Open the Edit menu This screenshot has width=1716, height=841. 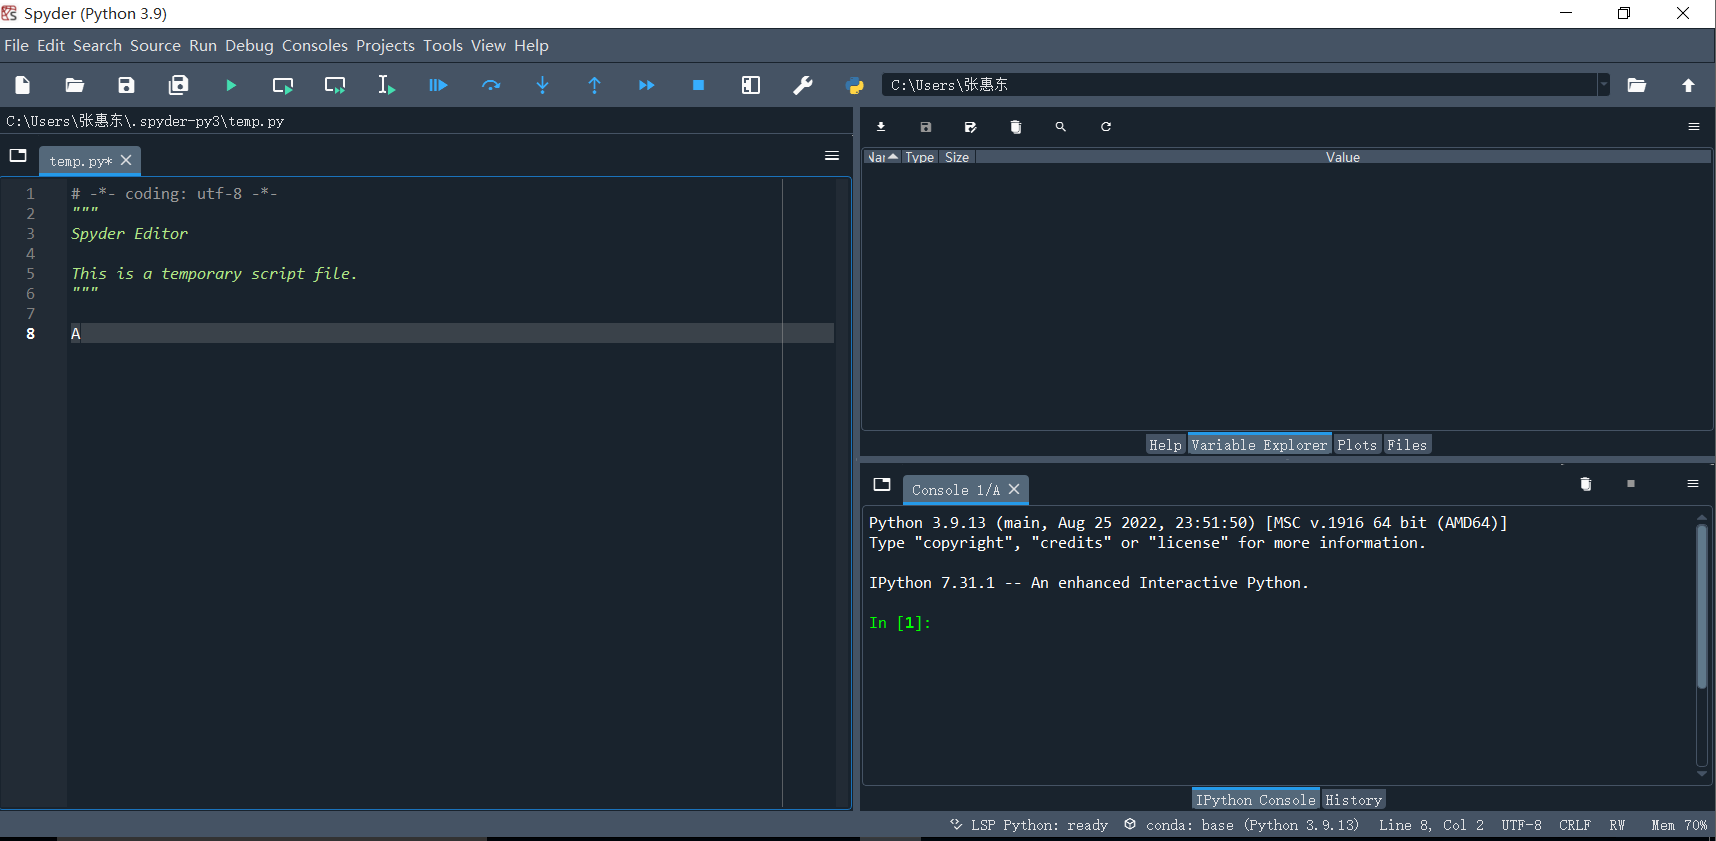51,45
